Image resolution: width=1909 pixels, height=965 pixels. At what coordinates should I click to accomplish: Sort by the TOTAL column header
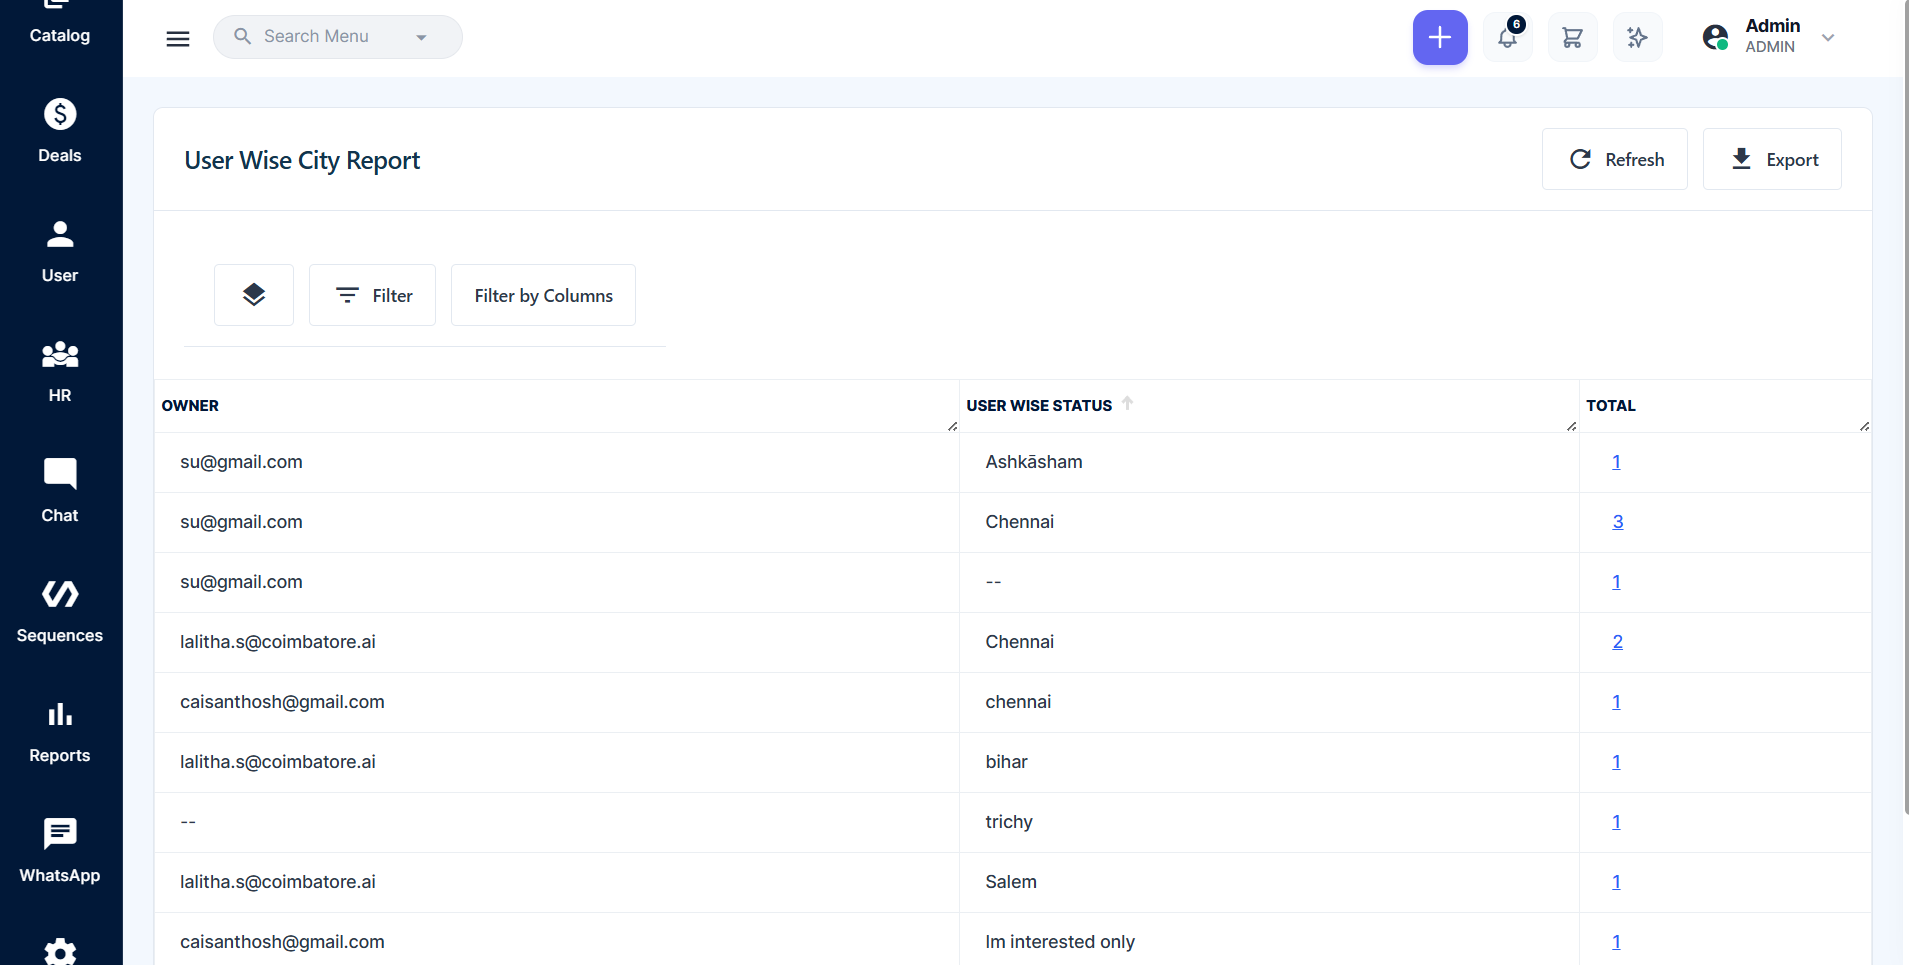point(1611,406)
